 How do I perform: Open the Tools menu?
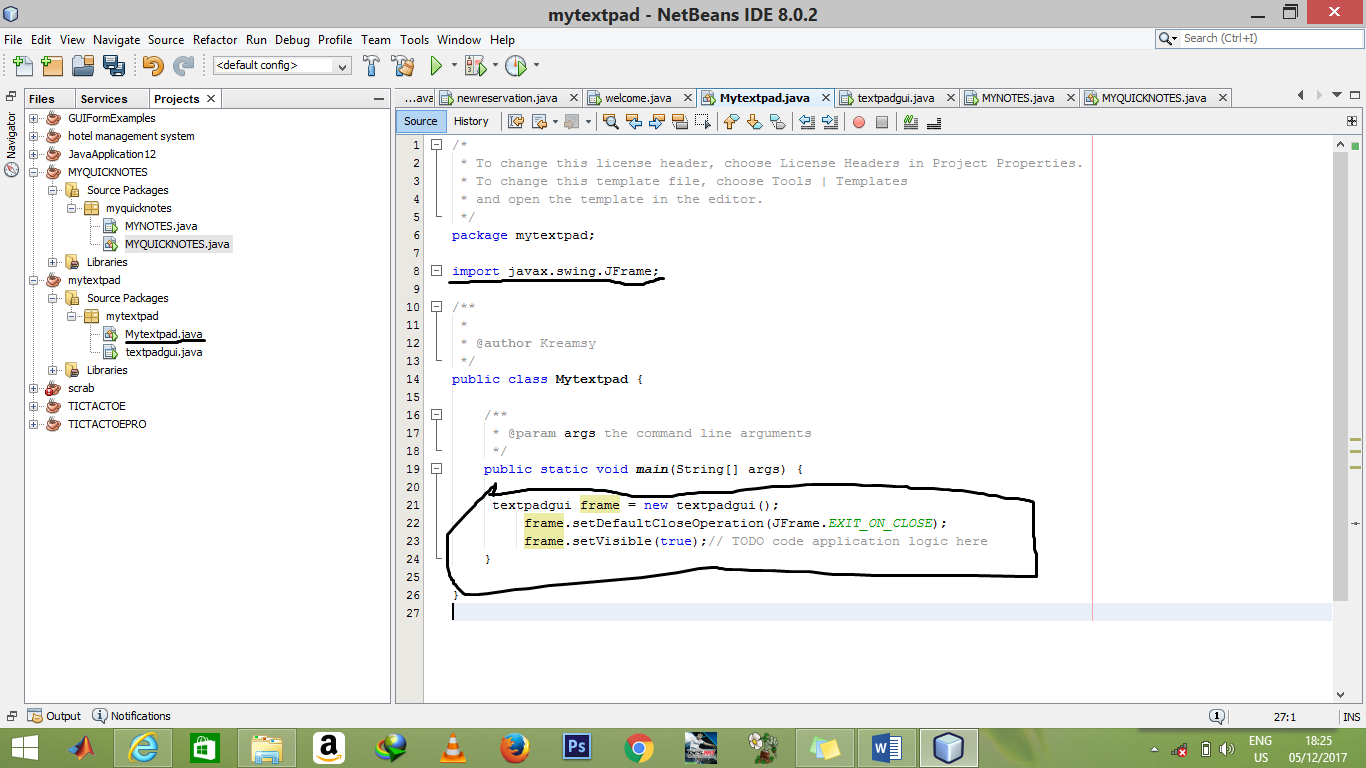click(414, 40)
